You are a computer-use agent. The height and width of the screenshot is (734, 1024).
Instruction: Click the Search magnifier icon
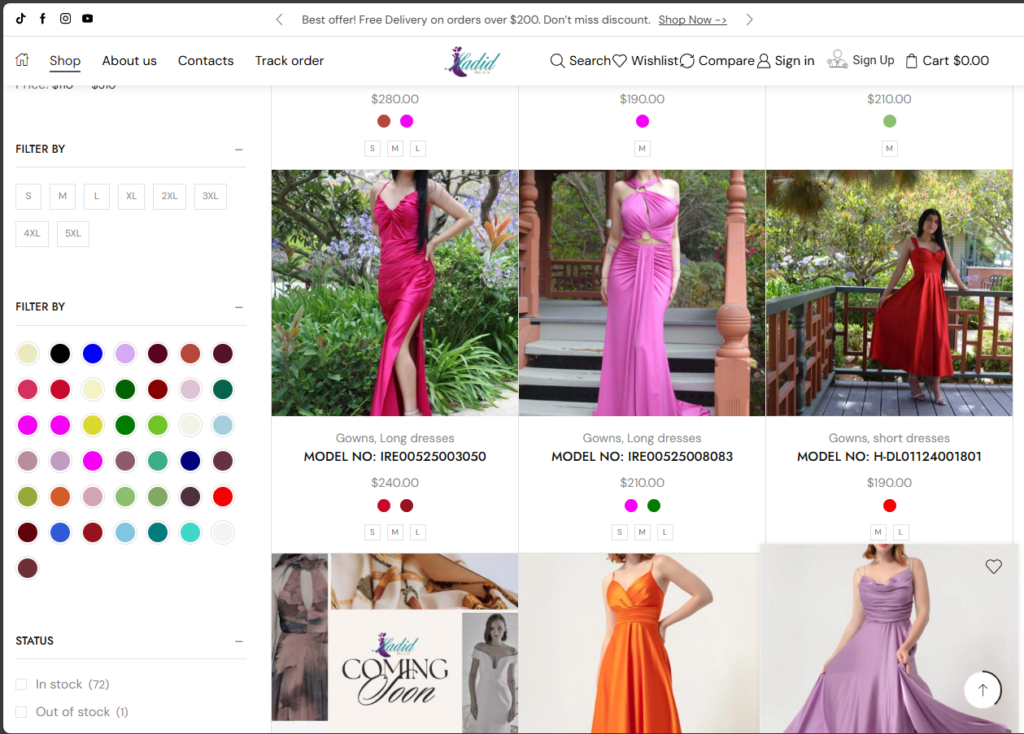[x=557, y=61]
